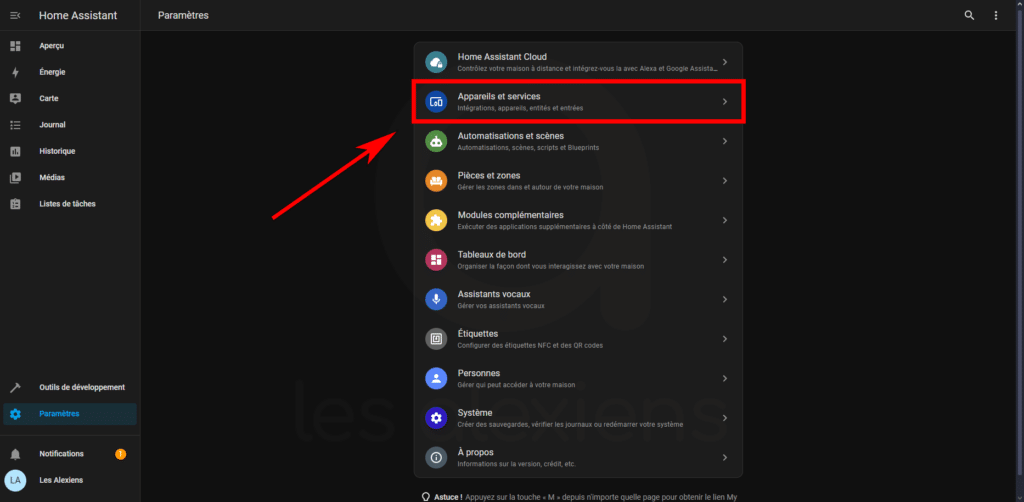Click the Médias play icon

click(16, 178)
